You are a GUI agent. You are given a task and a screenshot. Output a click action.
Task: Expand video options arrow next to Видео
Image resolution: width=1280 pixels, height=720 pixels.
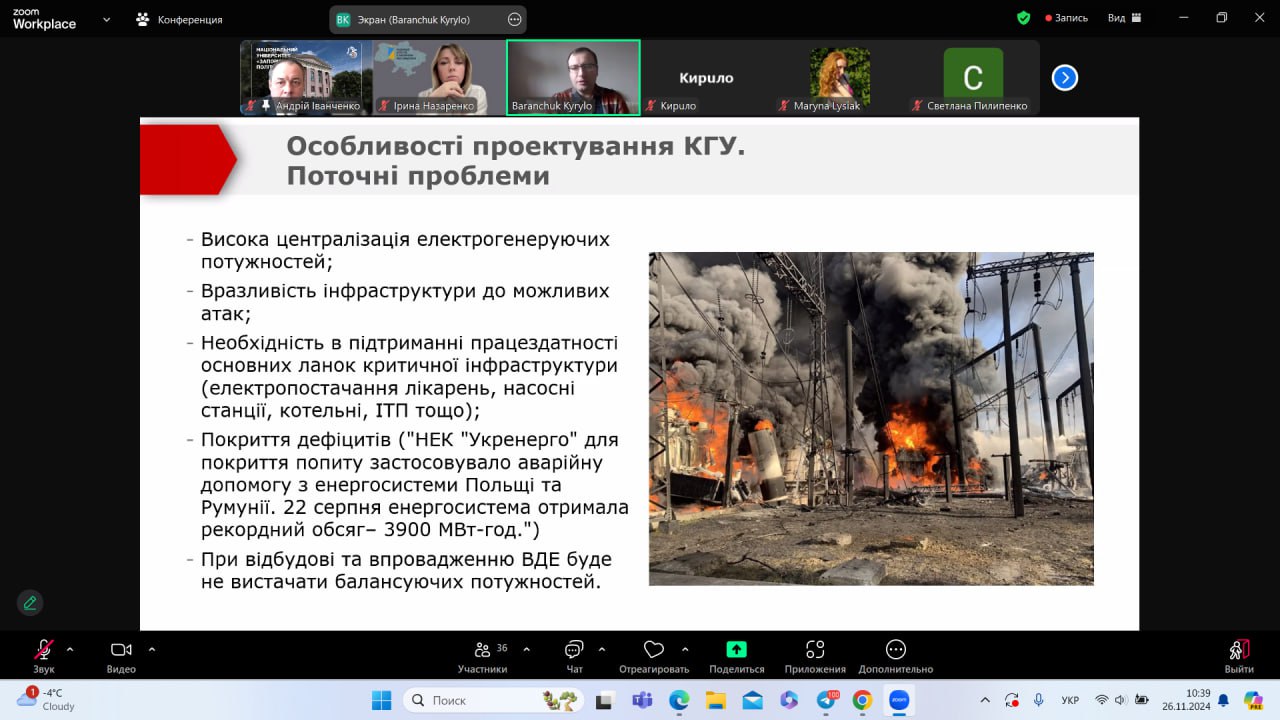tap(152, 649)
